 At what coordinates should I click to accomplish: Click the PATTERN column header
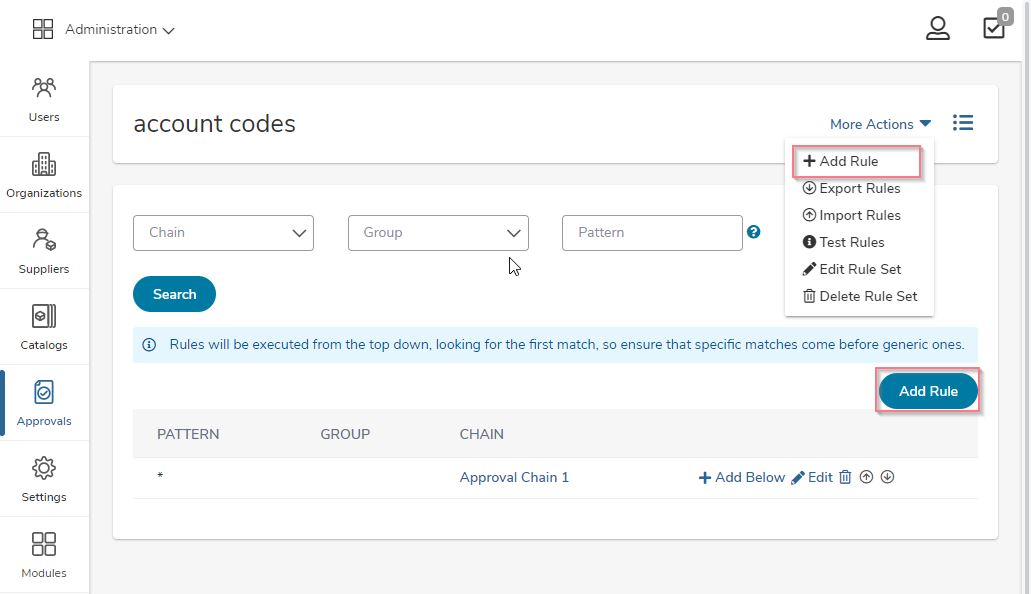188,434
